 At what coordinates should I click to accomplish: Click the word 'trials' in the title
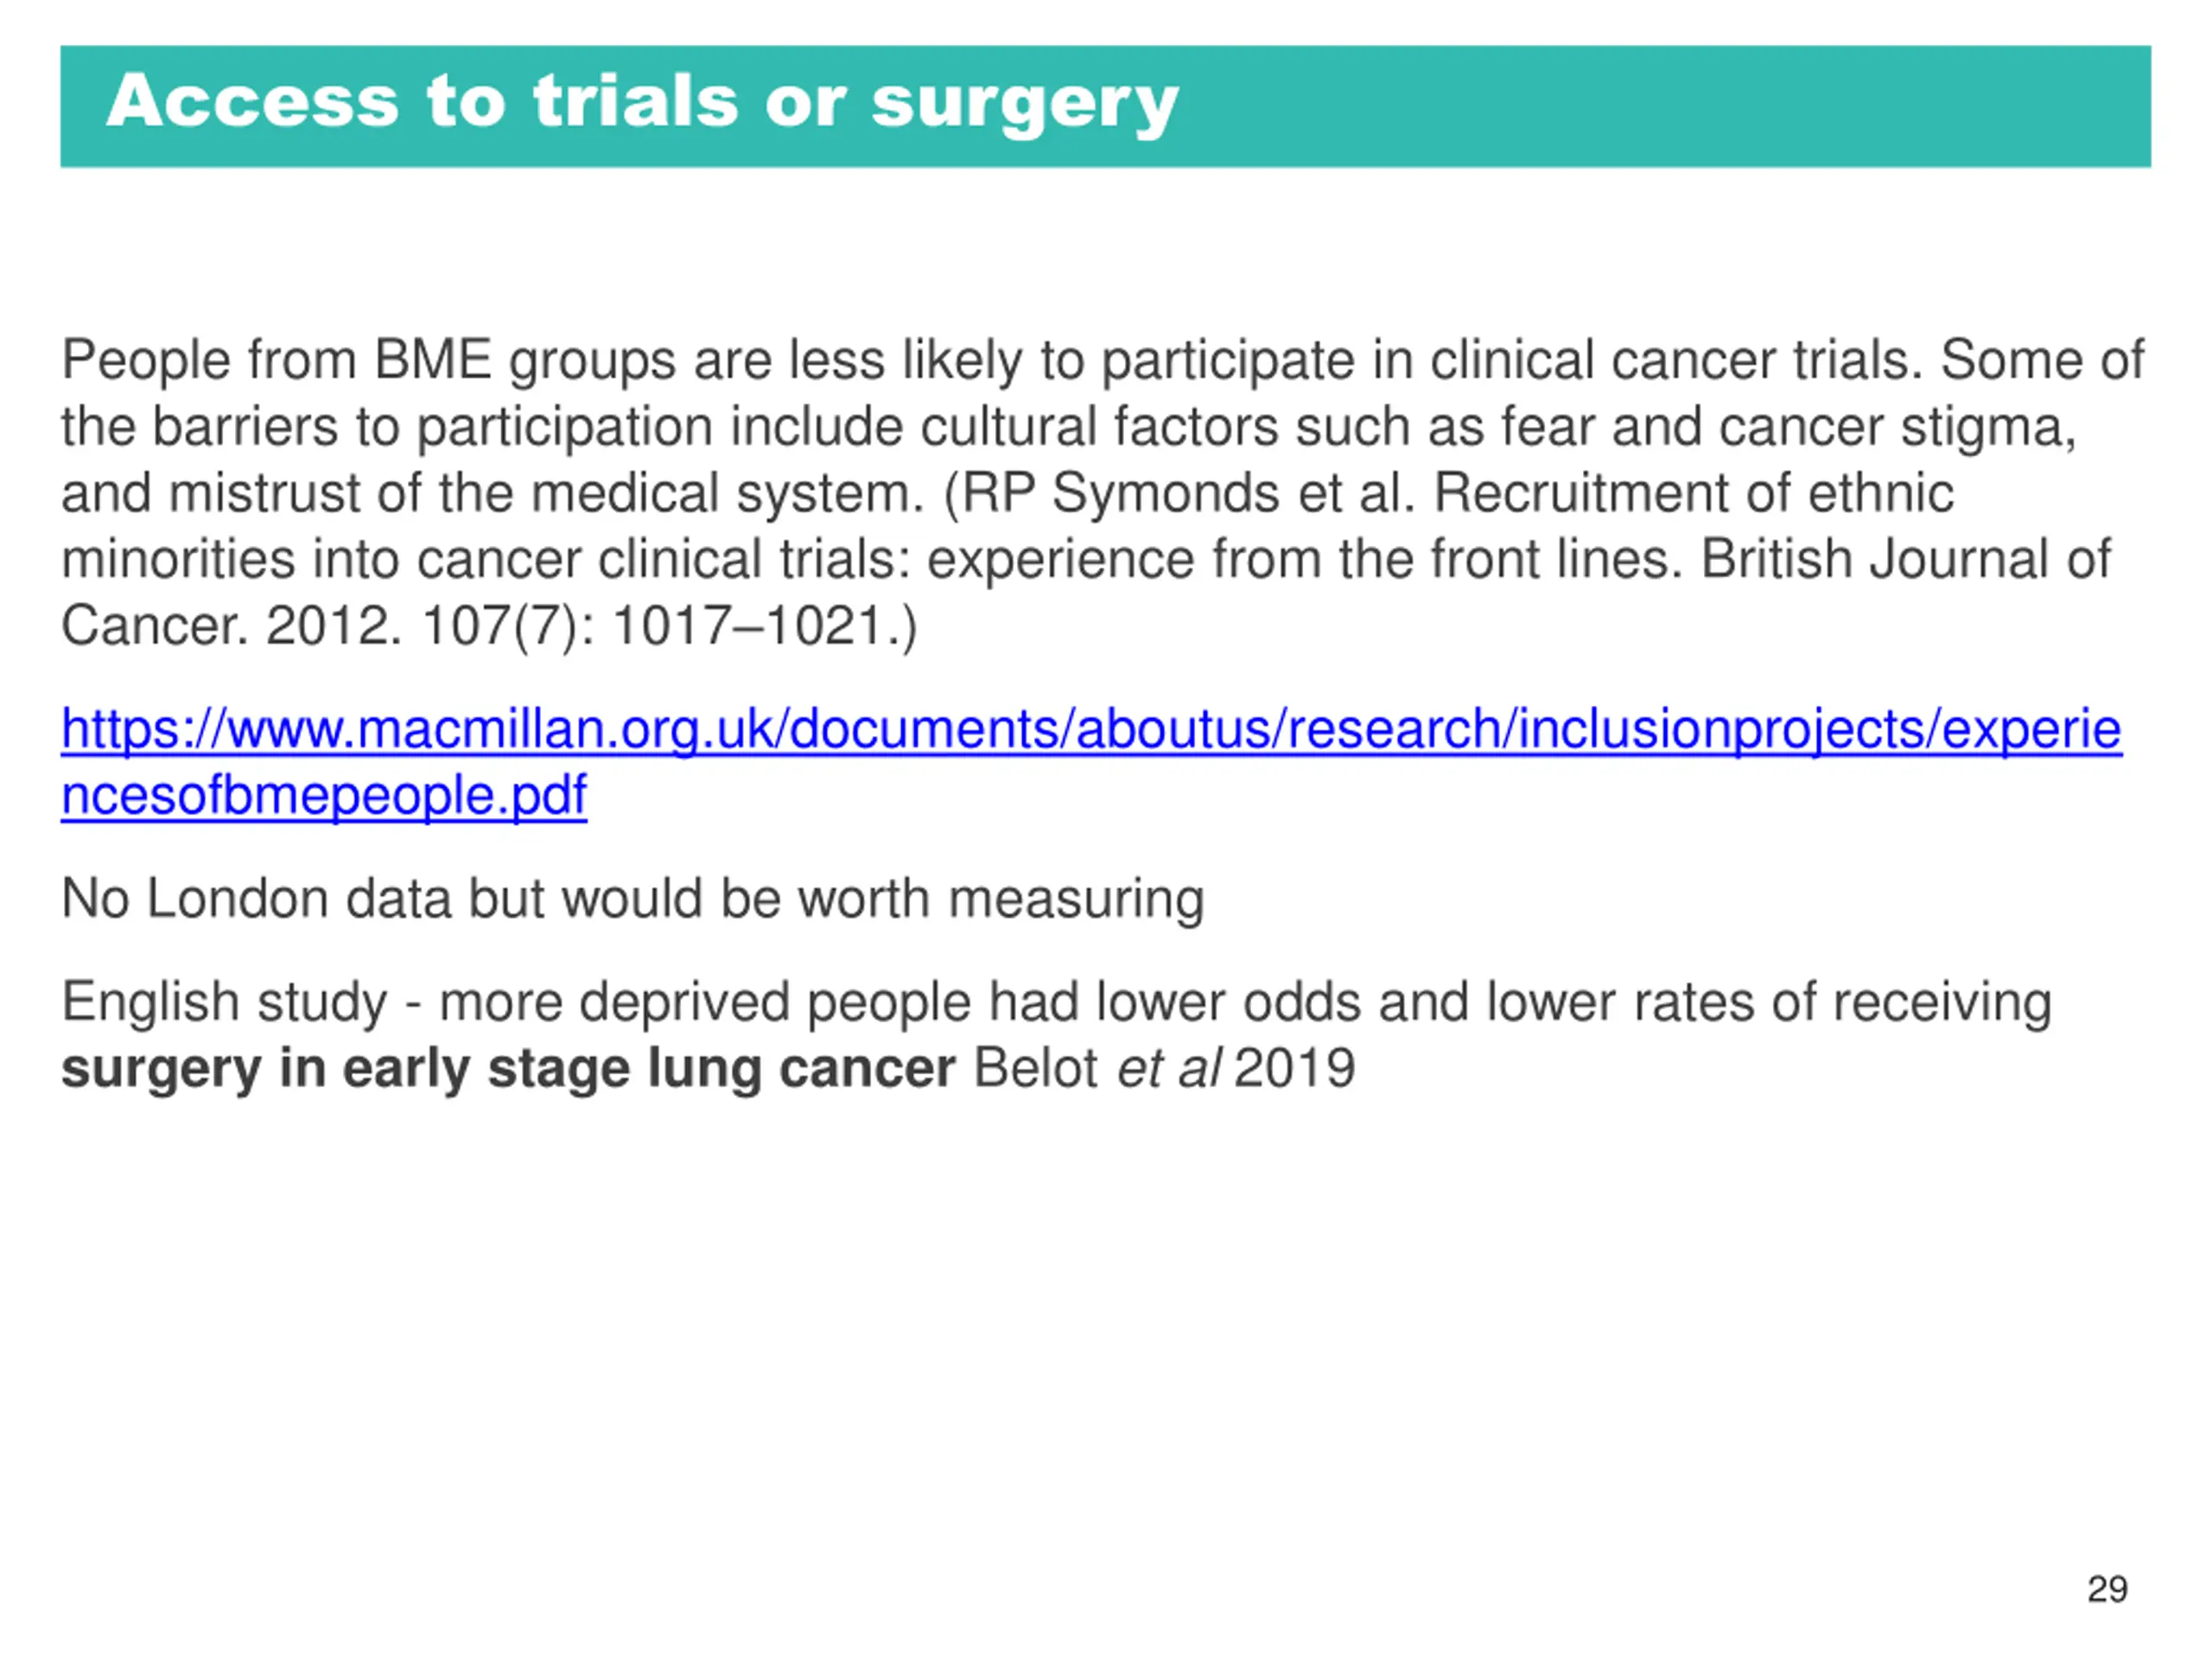pyautogui.click(x=636, y=101)
